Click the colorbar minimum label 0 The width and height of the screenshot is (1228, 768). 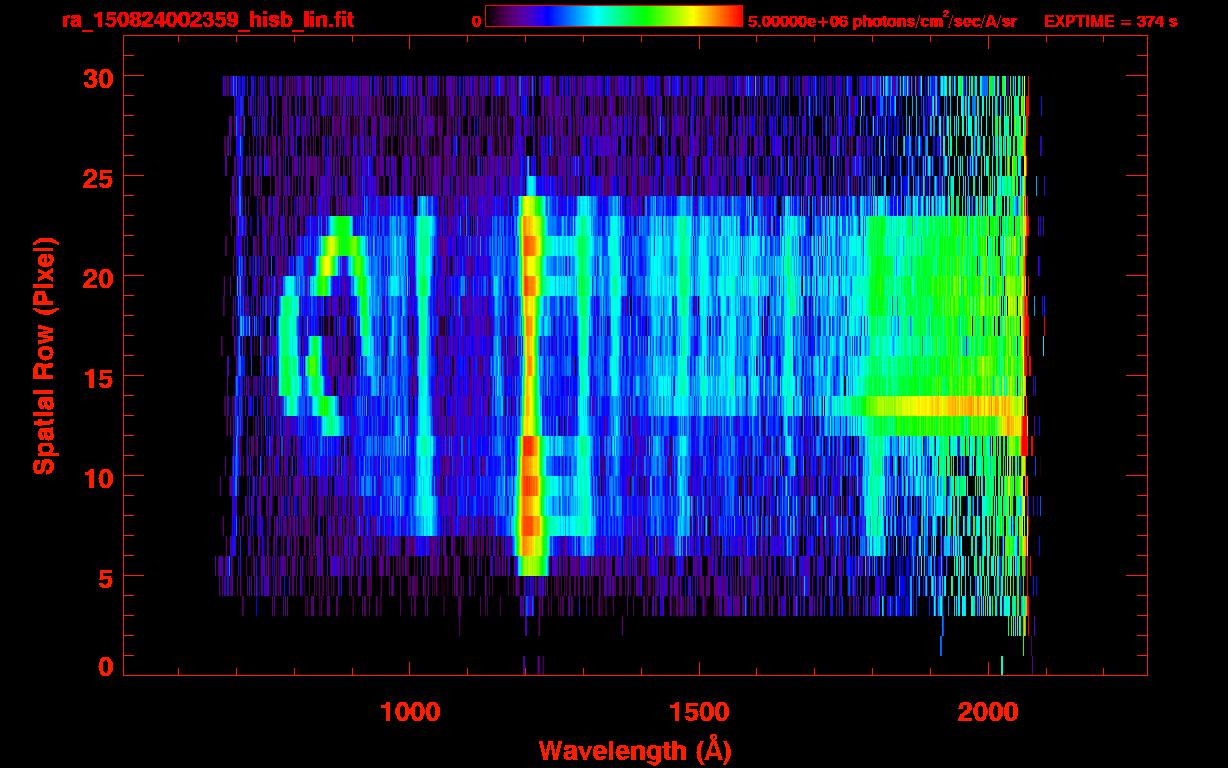tap(477, 21)
